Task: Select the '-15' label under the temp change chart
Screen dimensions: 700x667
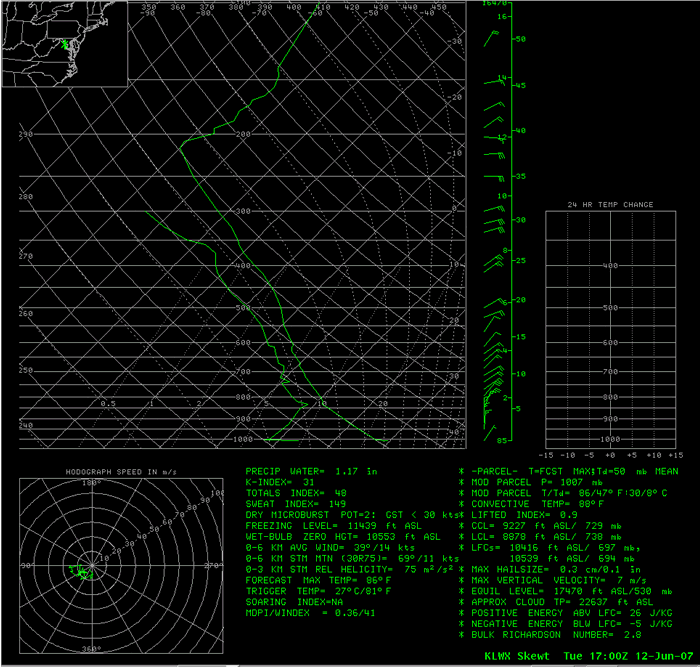Action: tap(546, 455)
